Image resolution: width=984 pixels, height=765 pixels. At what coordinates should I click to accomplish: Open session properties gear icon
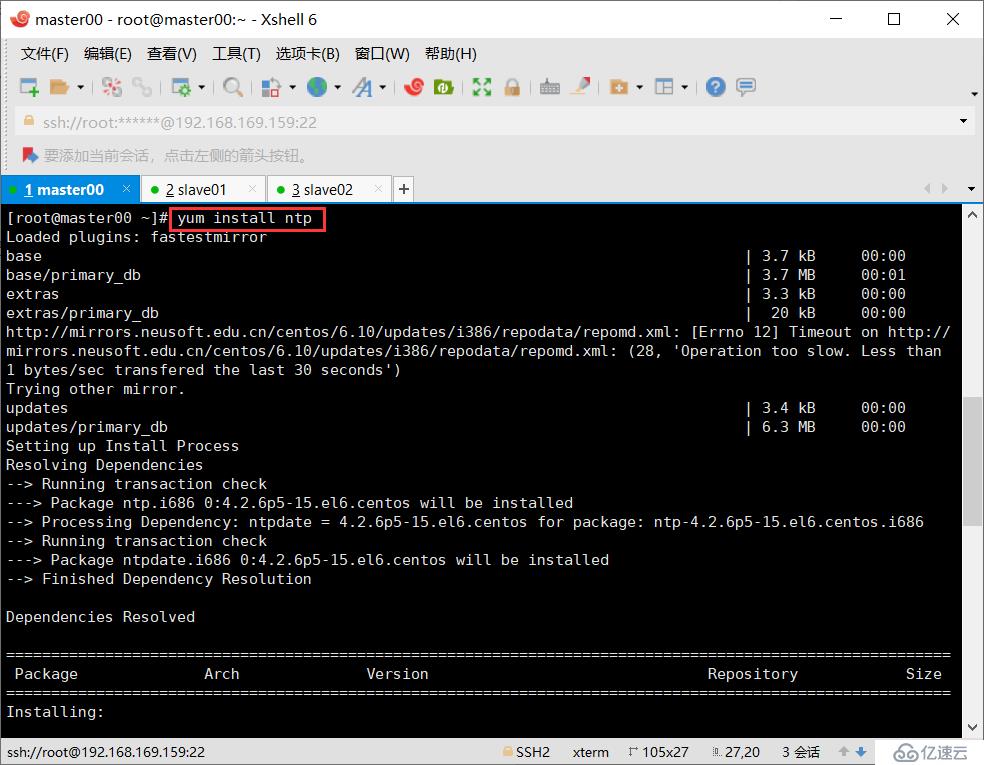pyautogui.click(x=181, y=87)
